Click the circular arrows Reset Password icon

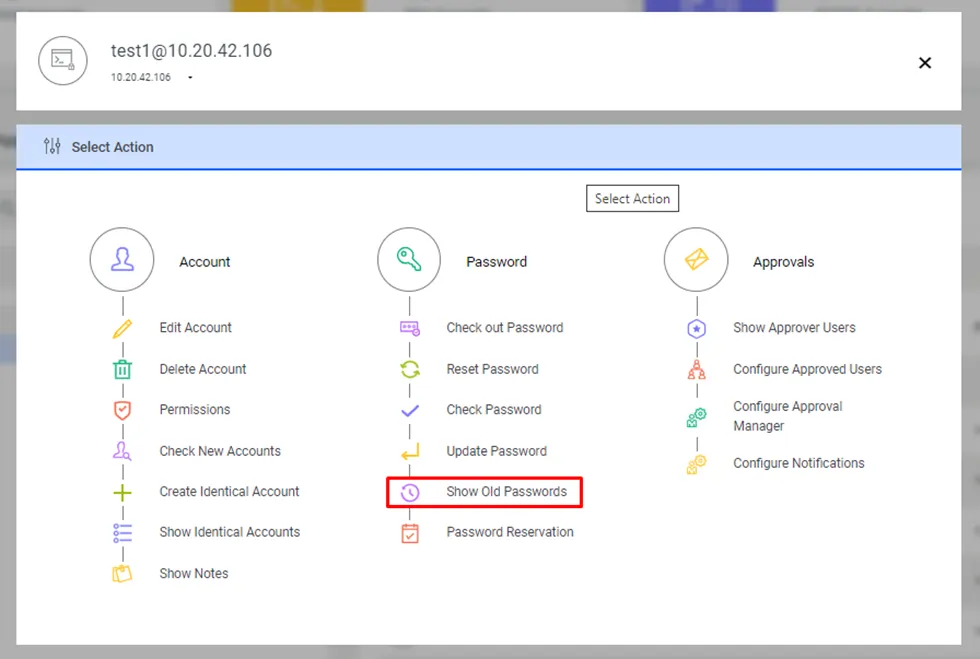click(410, 370)
